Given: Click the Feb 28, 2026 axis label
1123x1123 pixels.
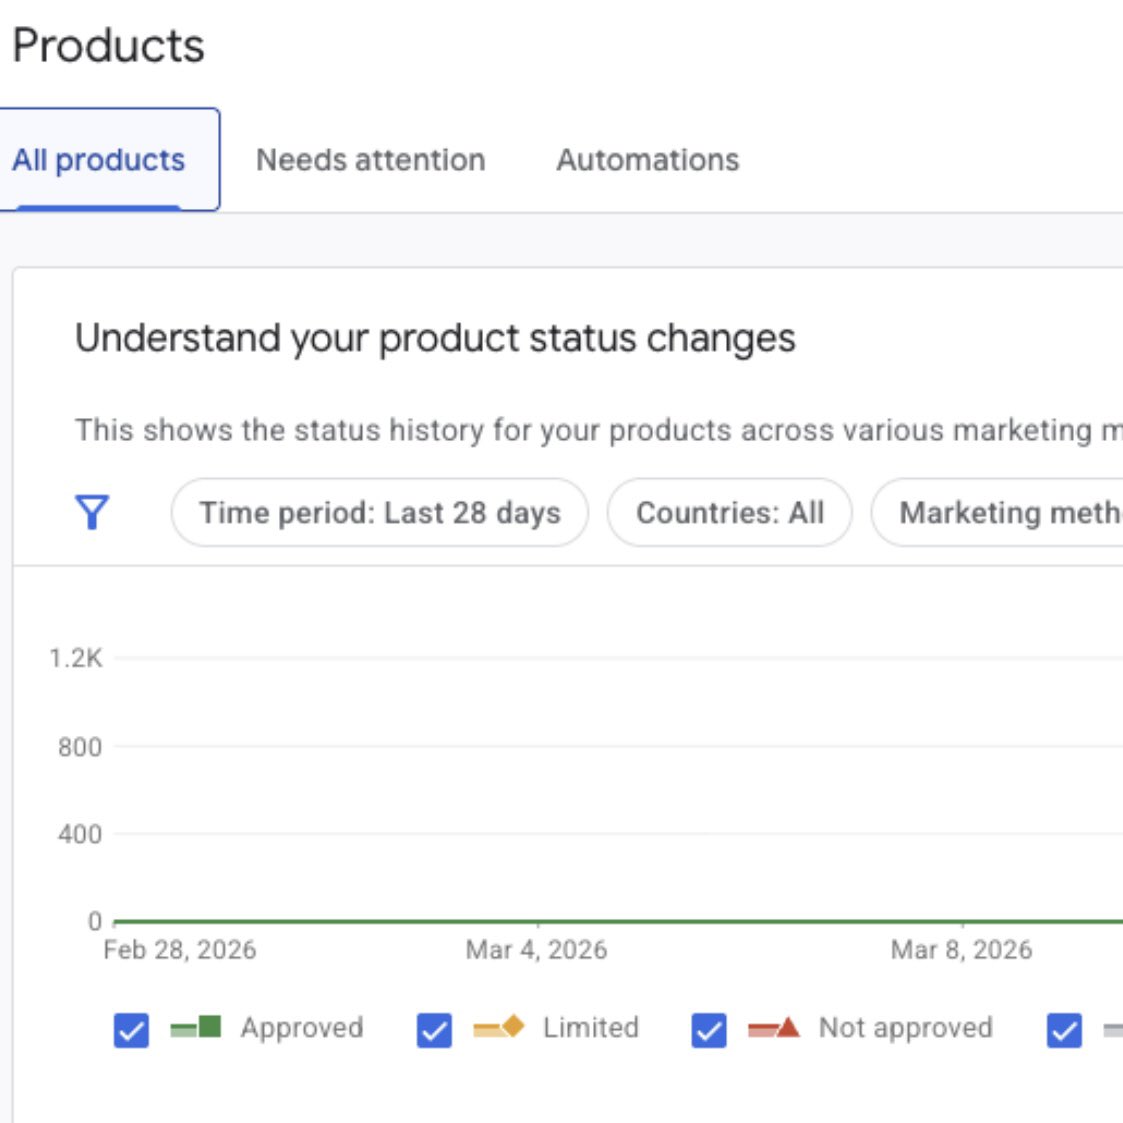Looking at the screenshot, I should coord(178,949).
